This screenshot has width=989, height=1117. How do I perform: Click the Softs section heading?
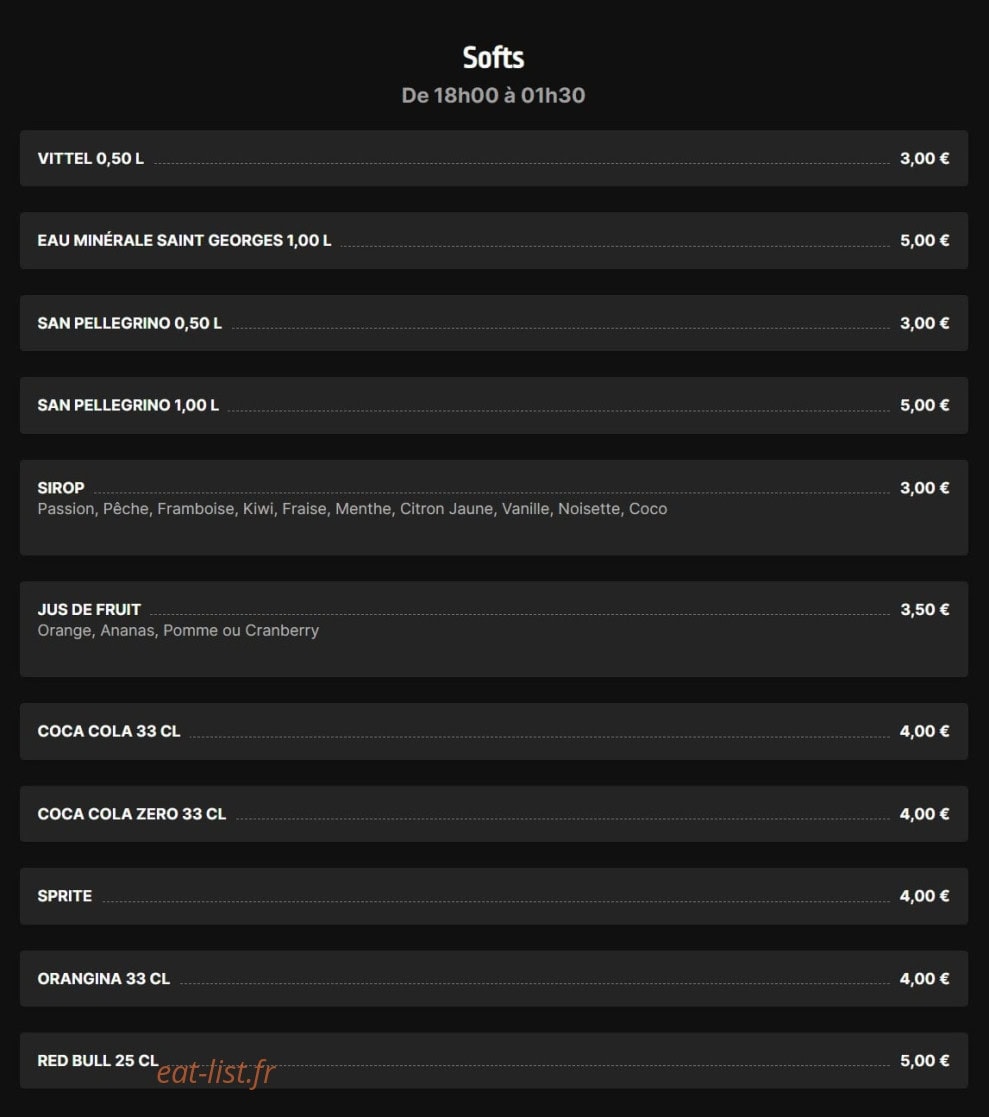tap(493, 58)
